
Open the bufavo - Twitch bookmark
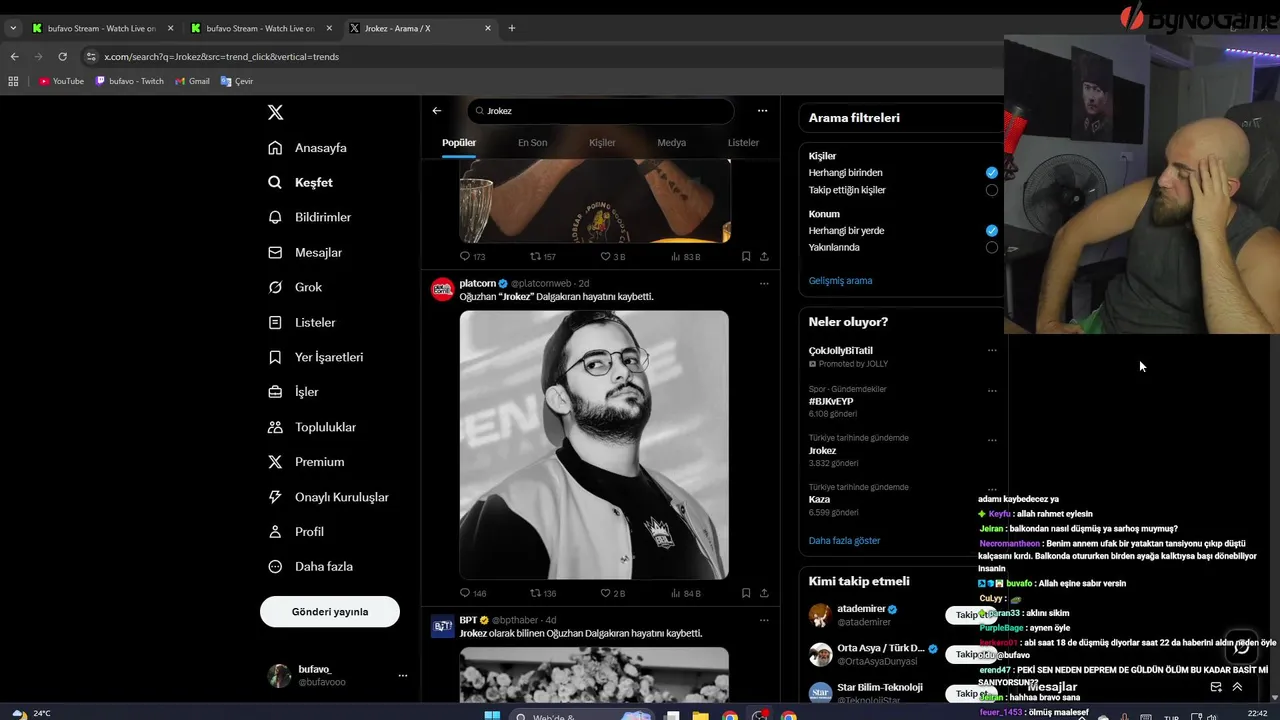click(130, 81)
